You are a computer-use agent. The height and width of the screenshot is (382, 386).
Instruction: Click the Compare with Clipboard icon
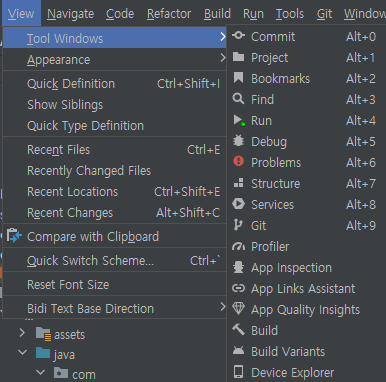pyautogui.click(x=14, y=236)
